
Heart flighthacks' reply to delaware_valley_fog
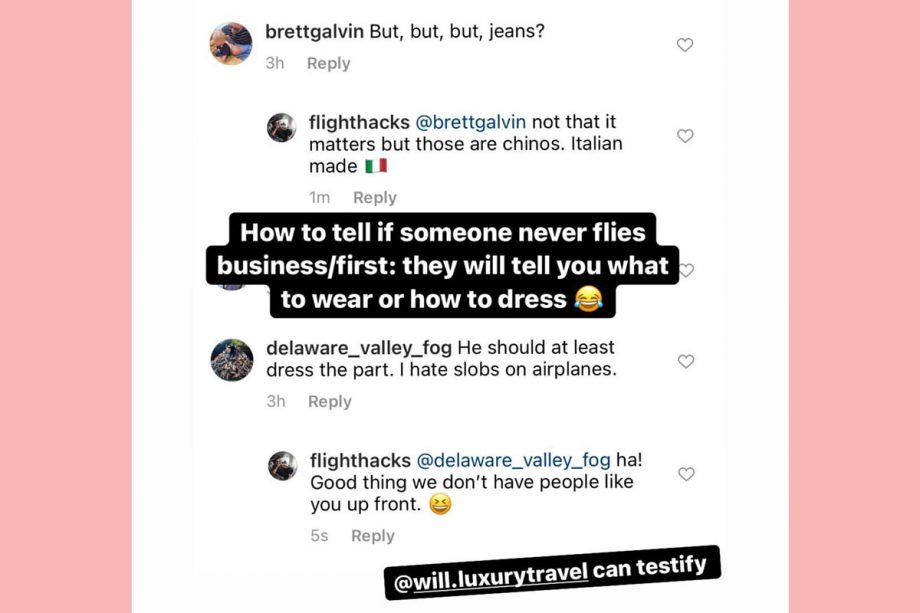coord(686,474)
